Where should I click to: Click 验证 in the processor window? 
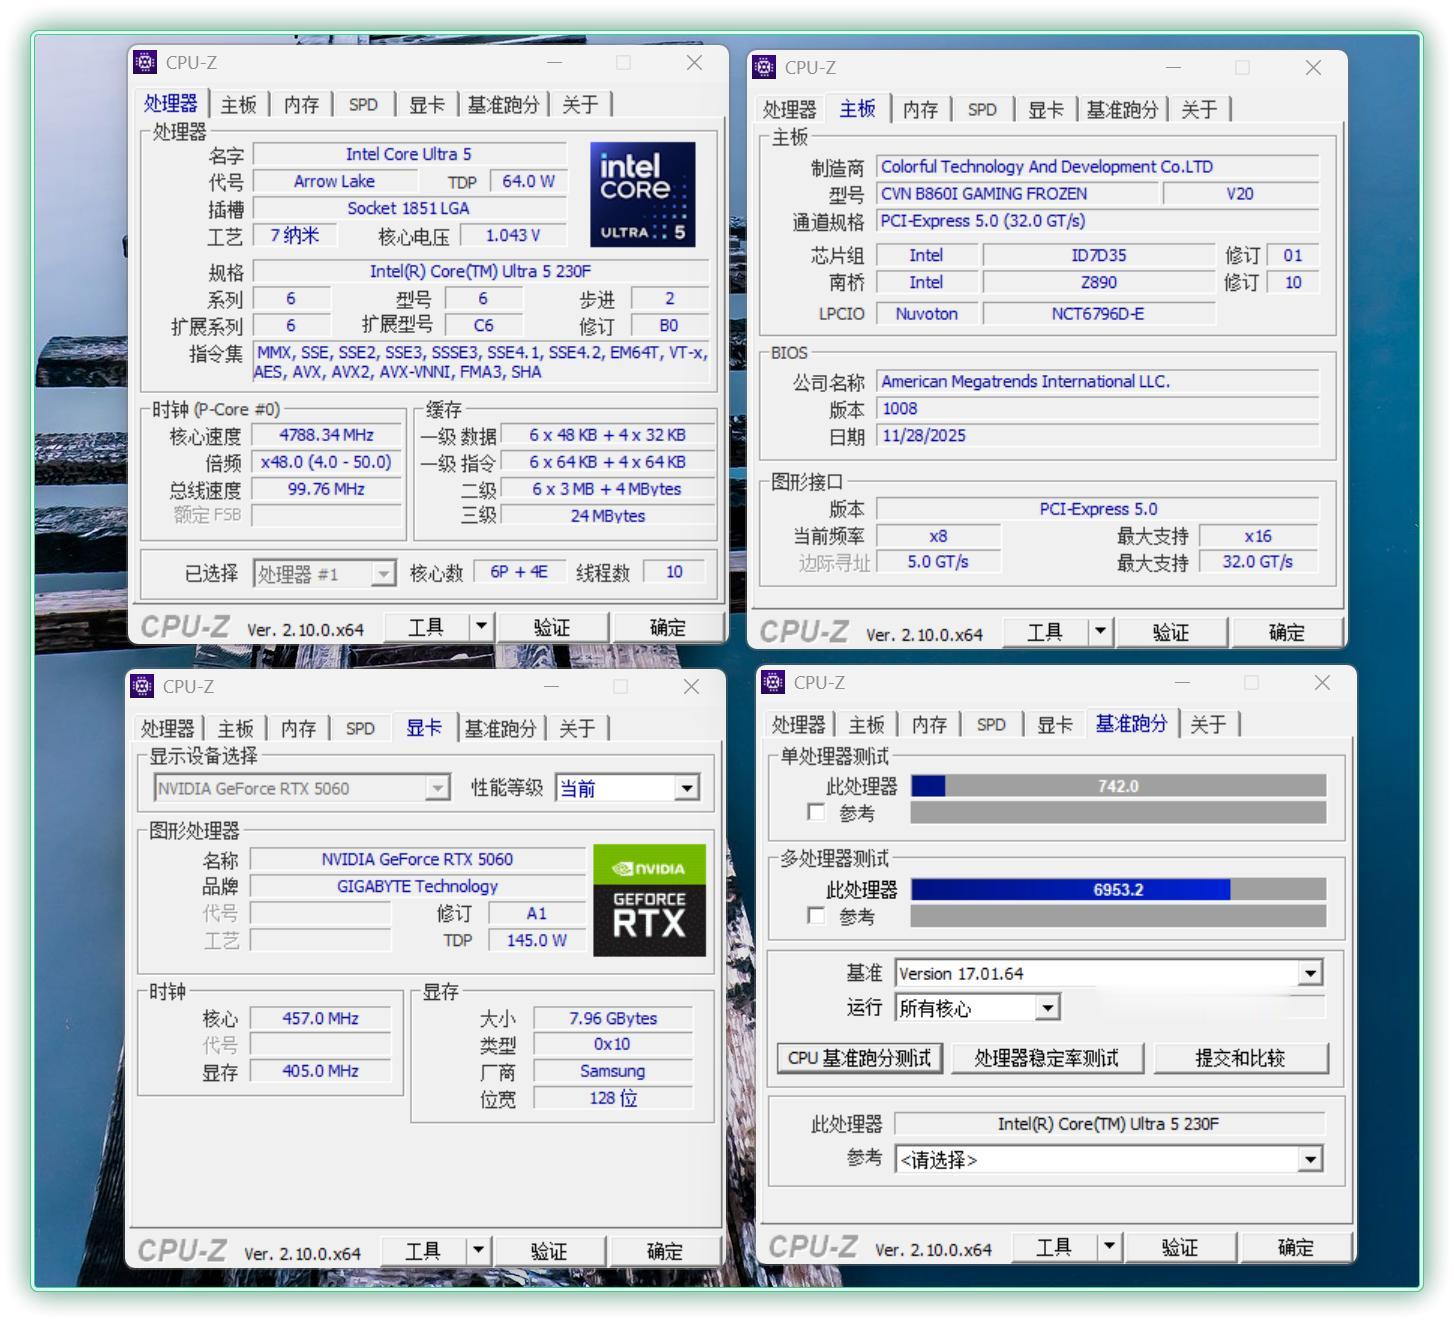click(x=552, y=627)
